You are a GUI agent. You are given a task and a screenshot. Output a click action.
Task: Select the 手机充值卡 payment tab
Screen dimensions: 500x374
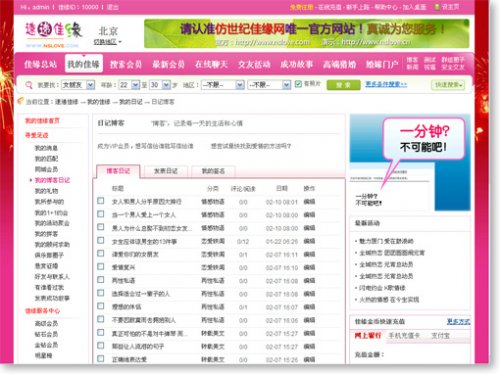click(x=404, y=336)
